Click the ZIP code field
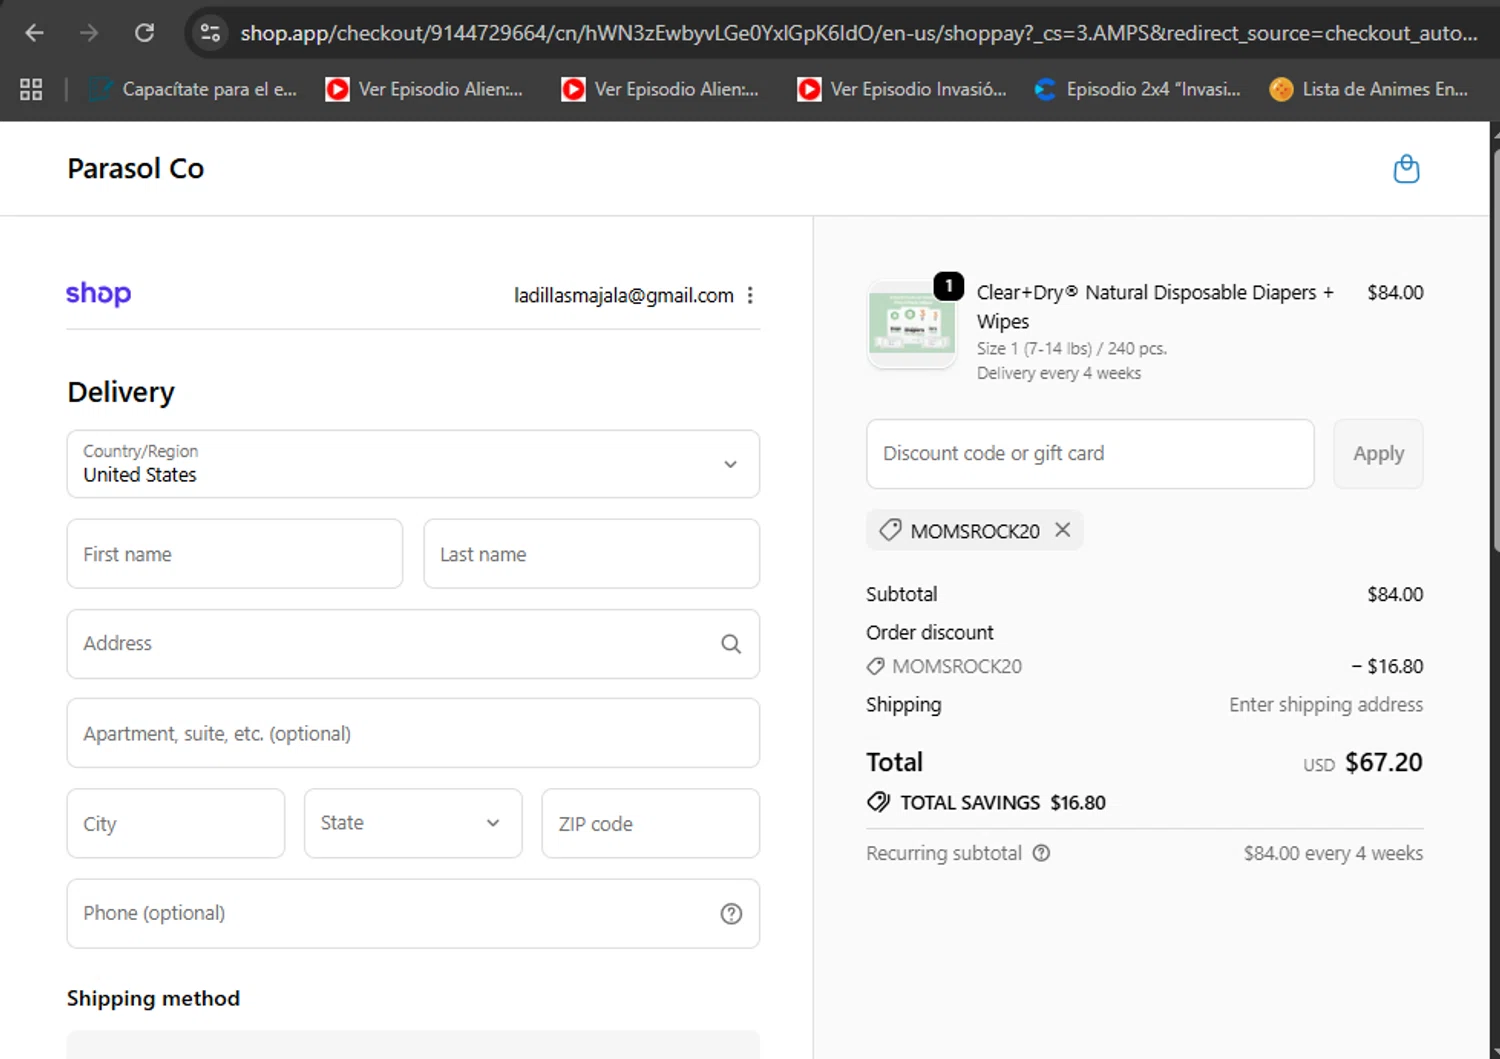 (x=651, y=824)
